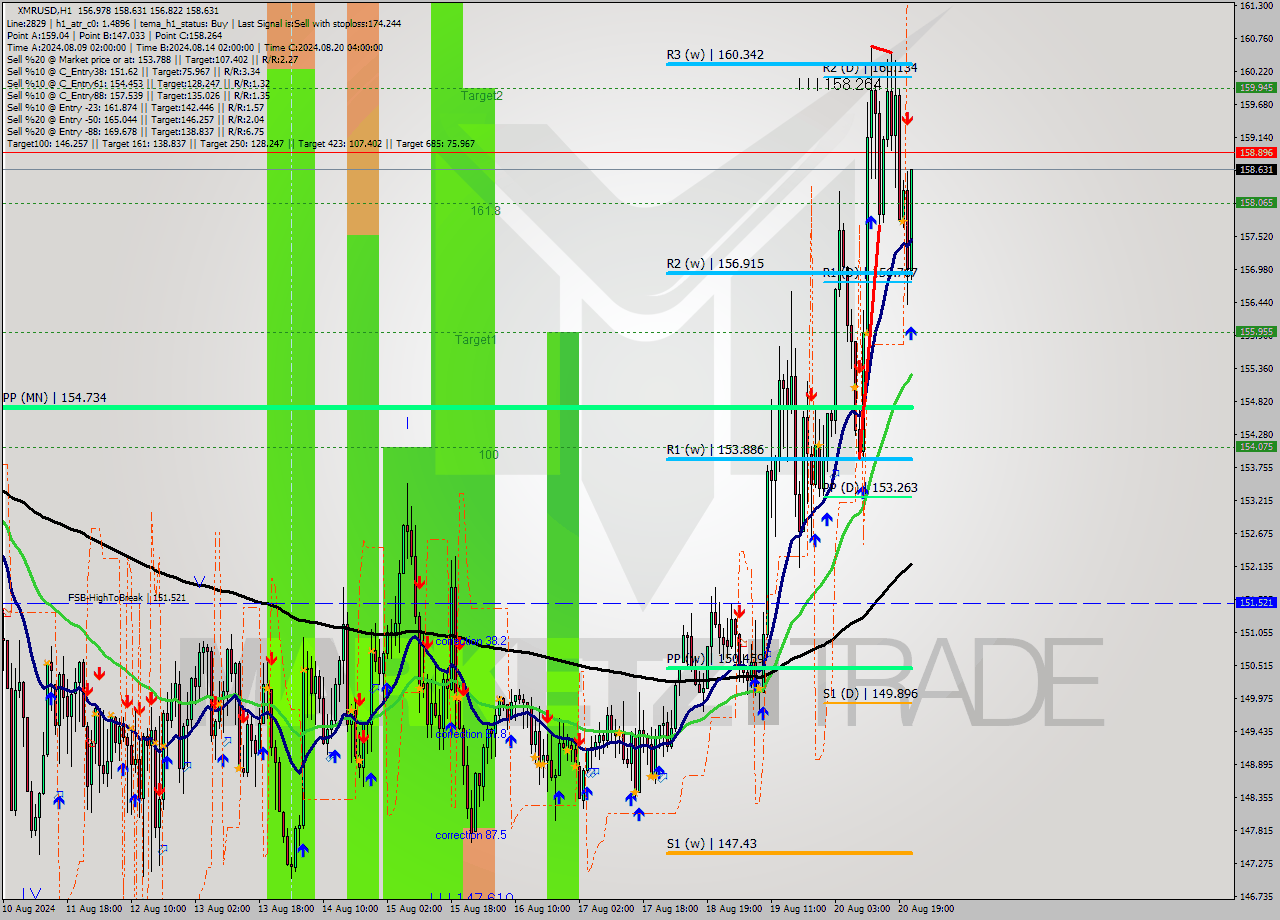
Task: Click the '146.730' price on the scale
Action: coord(1255,897)
